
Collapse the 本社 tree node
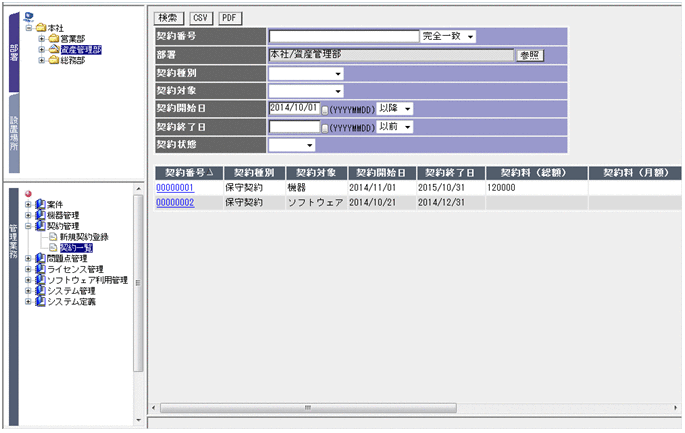point(29,28)
